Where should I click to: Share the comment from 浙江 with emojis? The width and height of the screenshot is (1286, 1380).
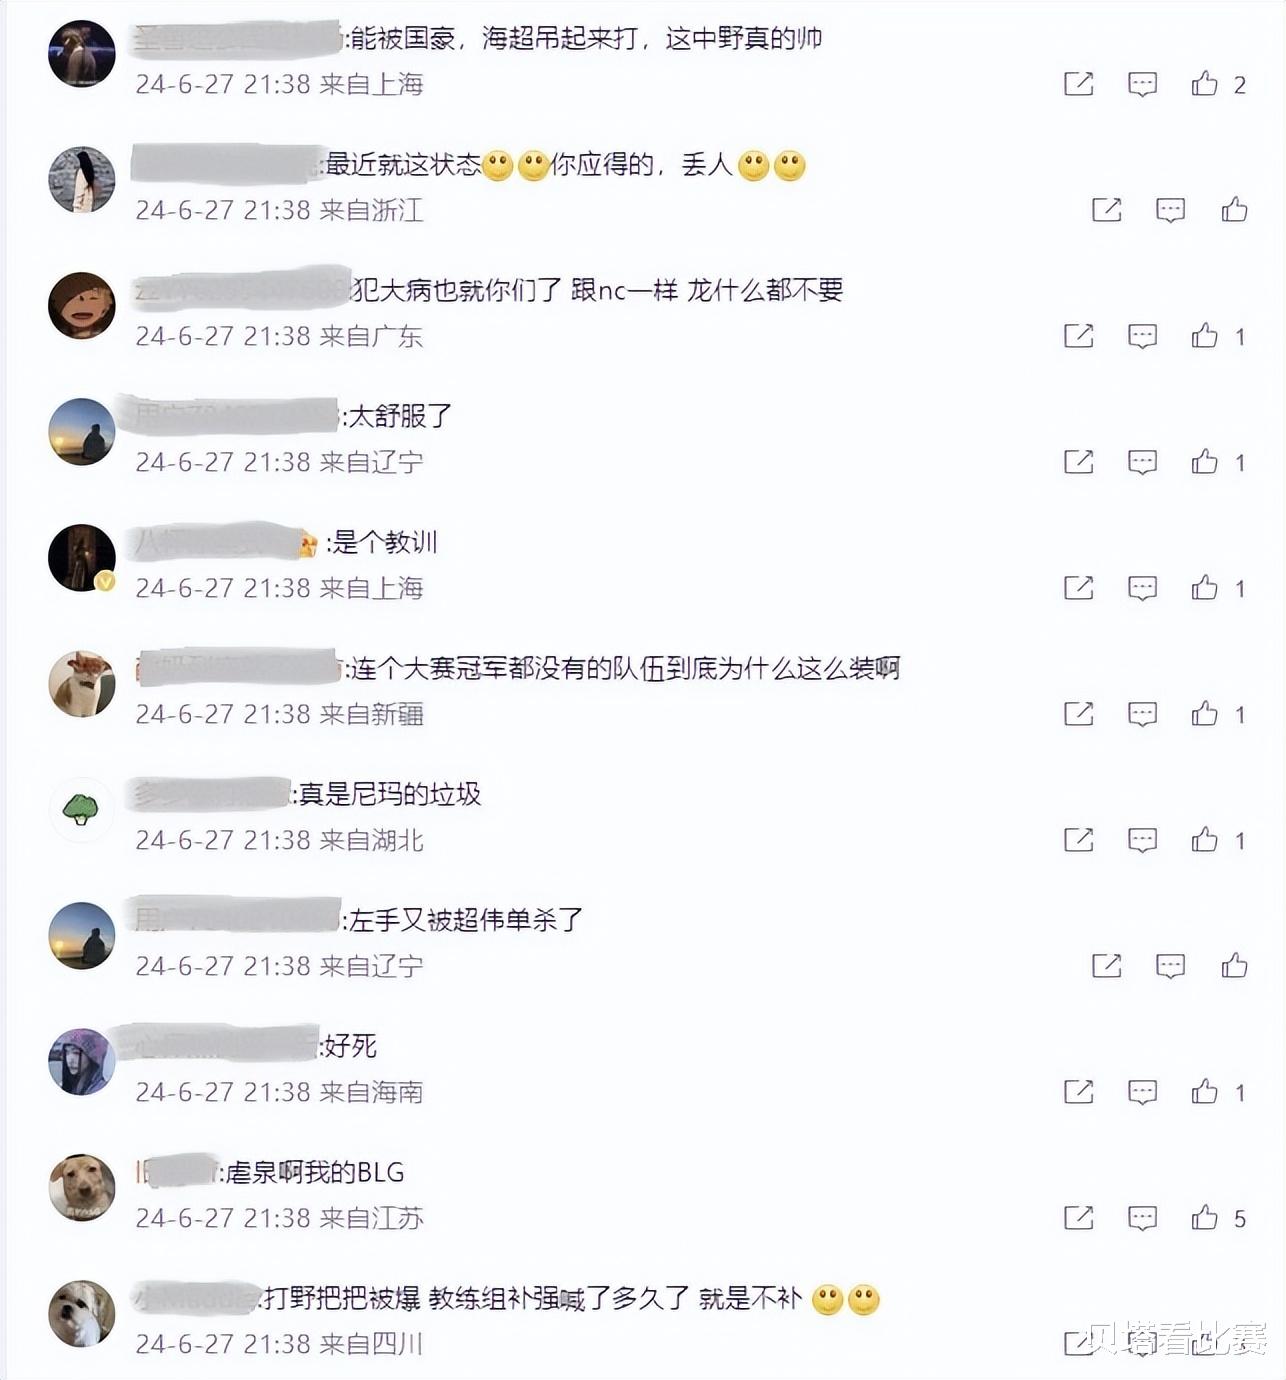[x=1107, y=210]
